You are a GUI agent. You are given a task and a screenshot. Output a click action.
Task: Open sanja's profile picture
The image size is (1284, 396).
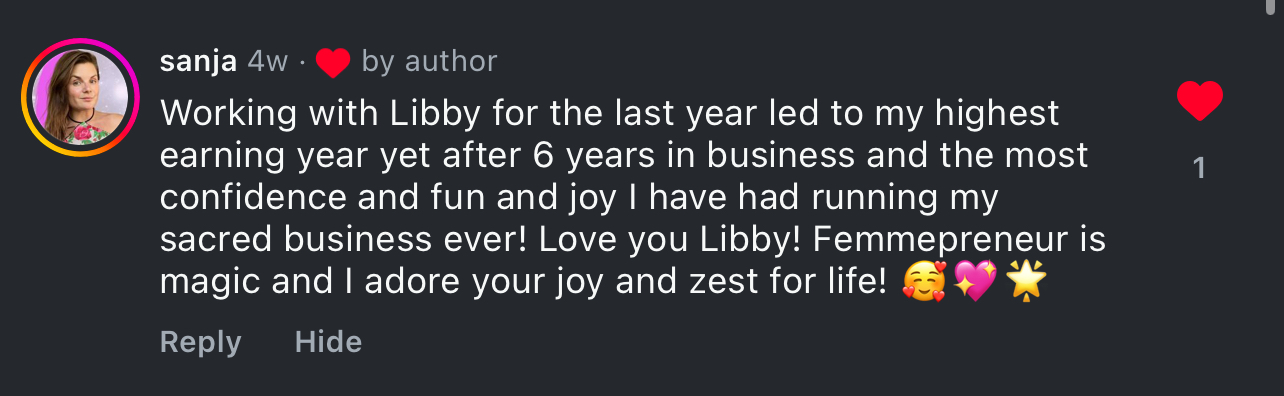[82, 97]
